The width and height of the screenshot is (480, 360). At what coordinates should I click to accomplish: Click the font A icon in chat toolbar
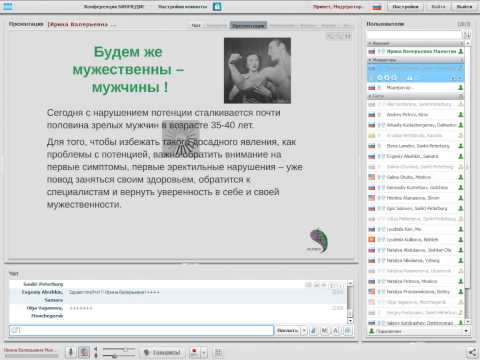point(336,330)
